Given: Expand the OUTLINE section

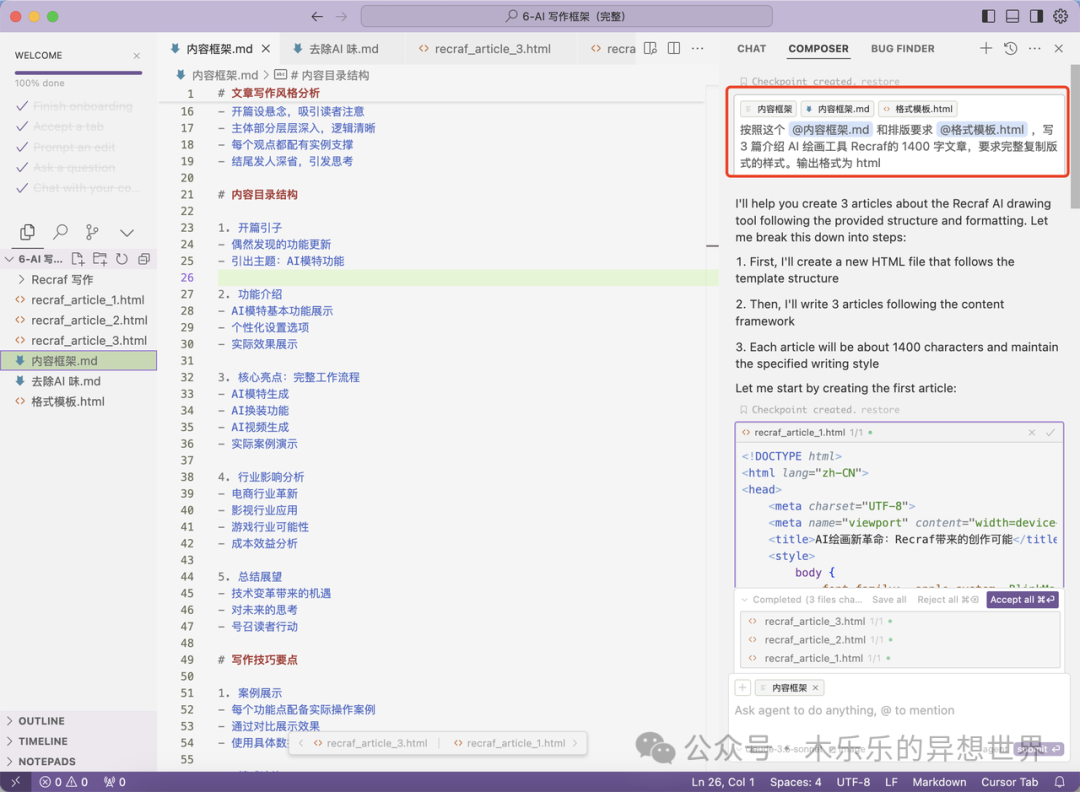Looking at the screenshot, I should 40,721.
